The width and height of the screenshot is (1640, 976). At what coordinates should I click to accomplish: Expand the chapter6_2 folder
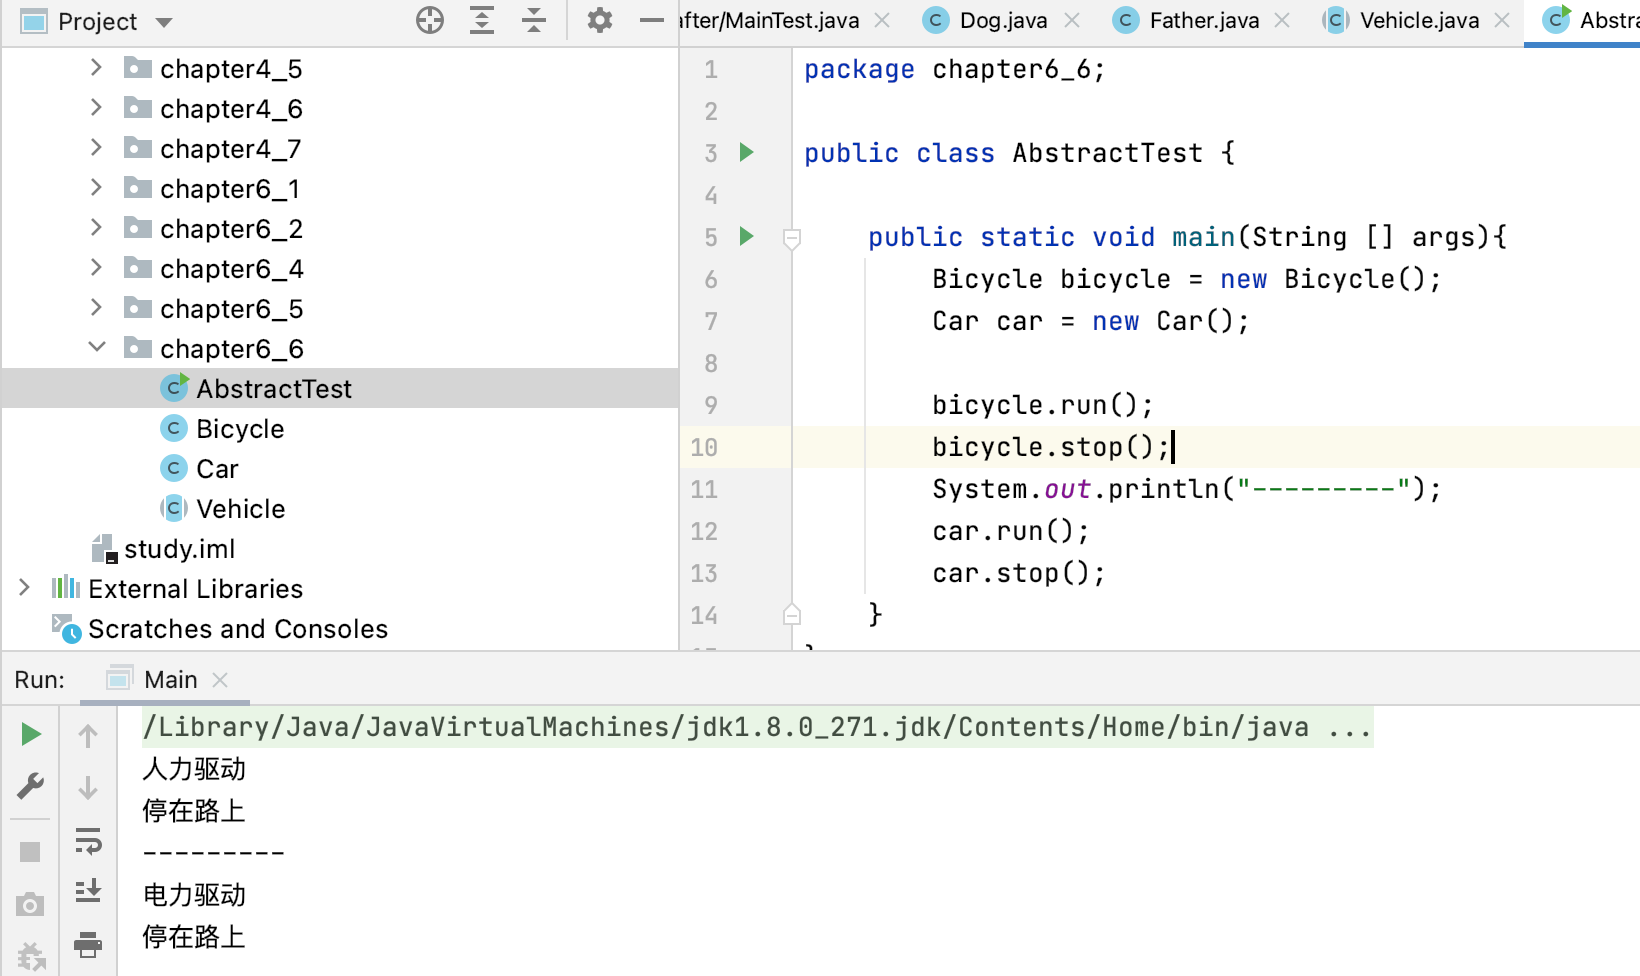click(x=96, y=227)
